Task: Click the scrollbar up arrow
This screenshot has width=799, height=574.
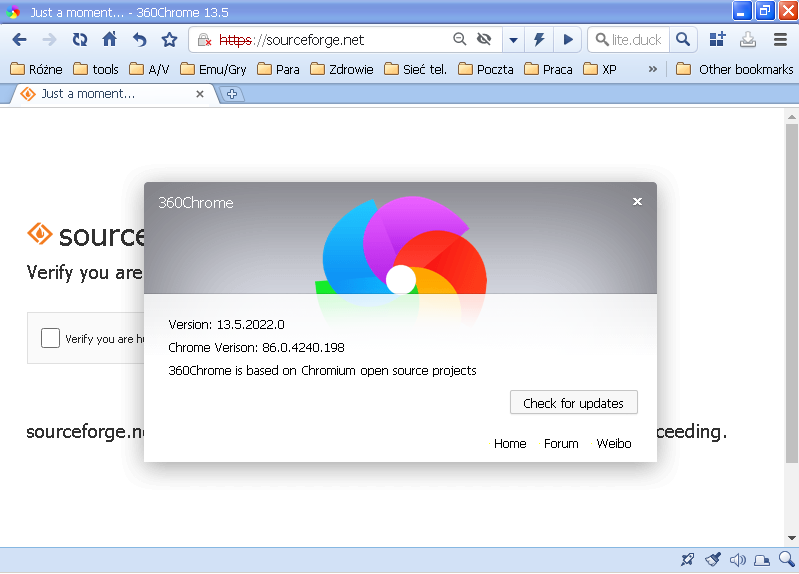Action: coord(791,117)
